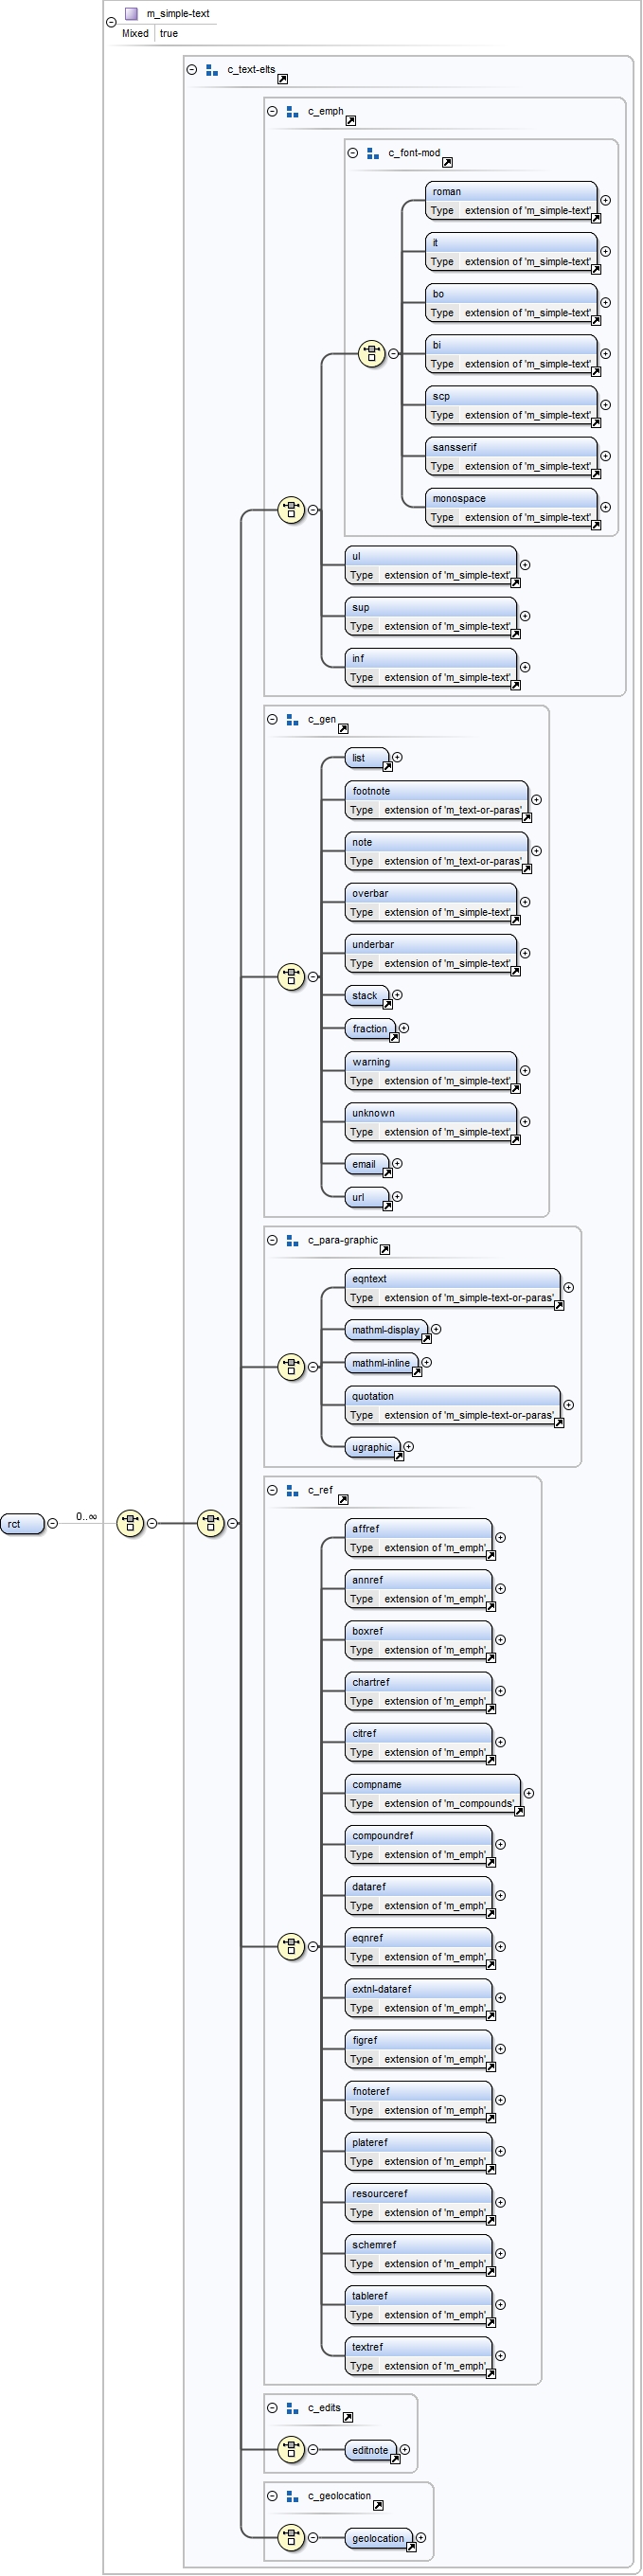Click the link arrow beside c_geolocation
The image size is (643, 2576).
378,2505
